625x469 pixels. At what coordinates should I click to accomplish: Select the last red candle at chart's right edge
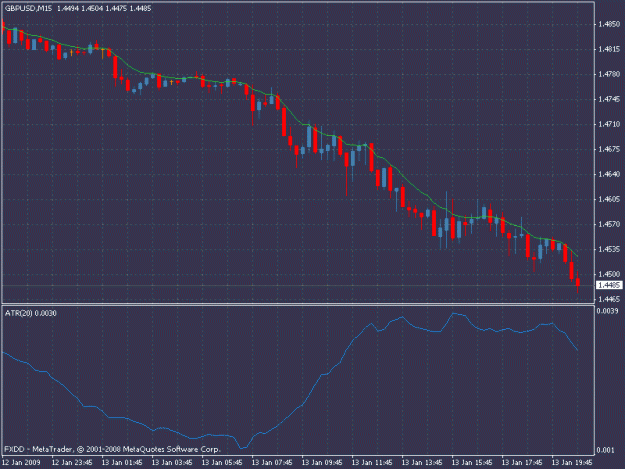click(x=578, y=282)
